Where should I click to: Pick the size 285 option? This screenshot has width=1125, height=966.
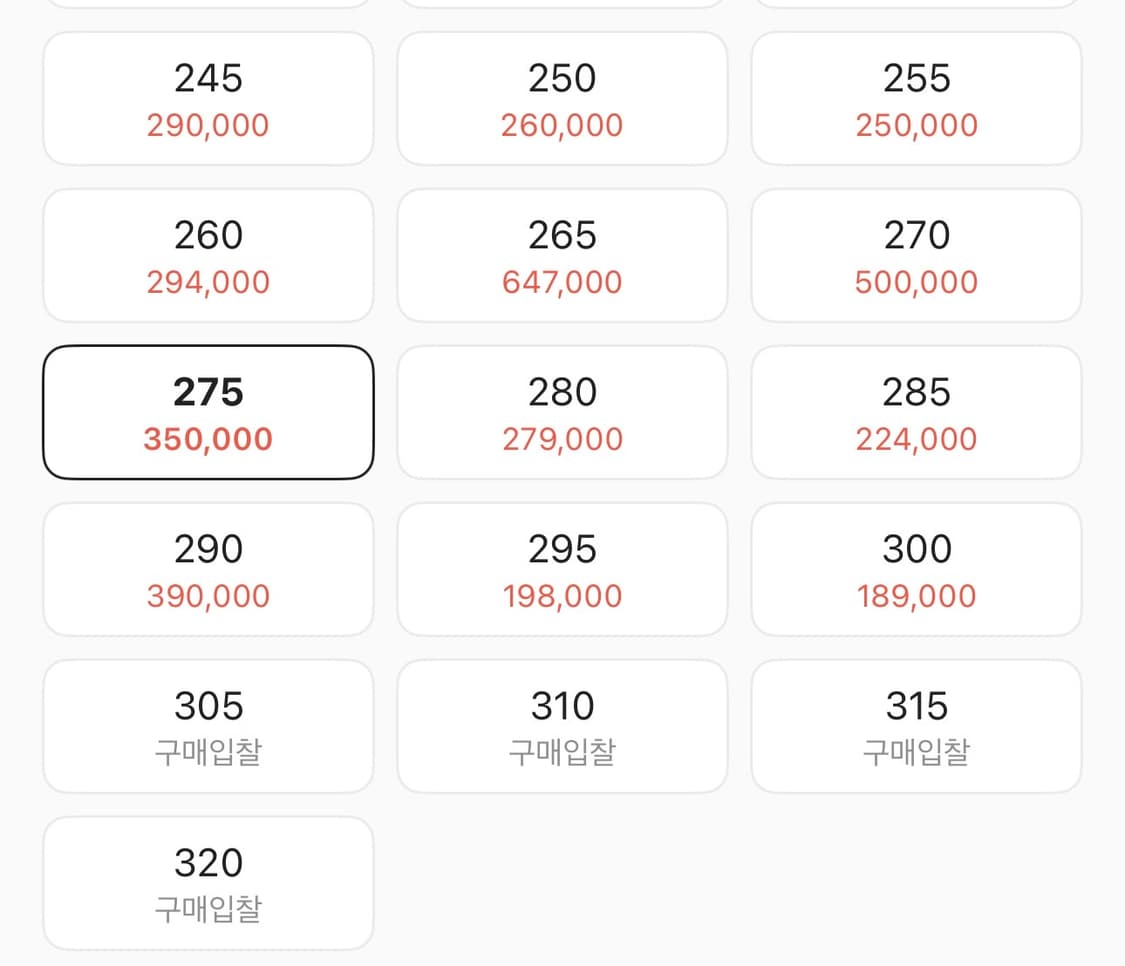[x=916, y=412]
